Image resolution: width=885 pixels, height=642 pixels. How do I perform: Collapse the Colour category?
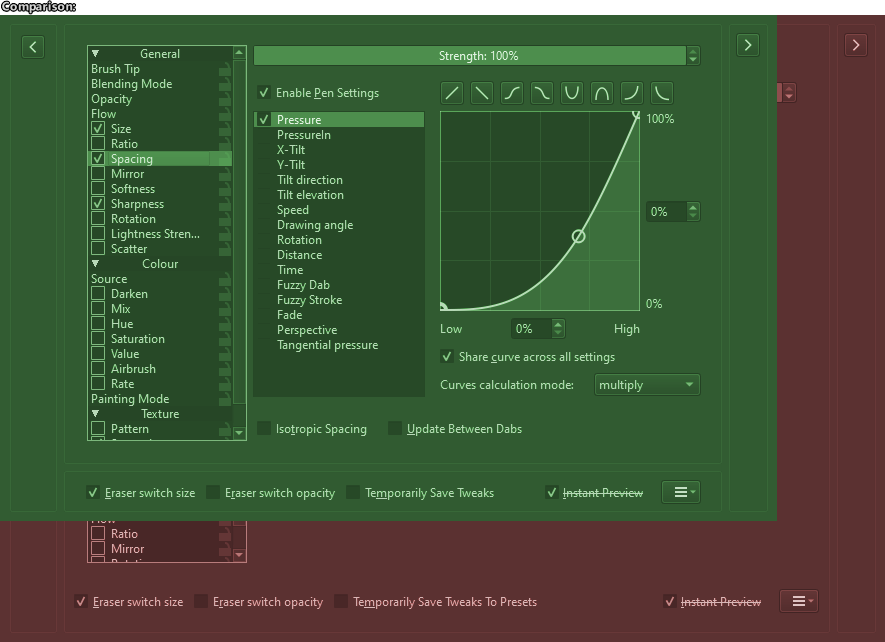[x=95, y=264]
